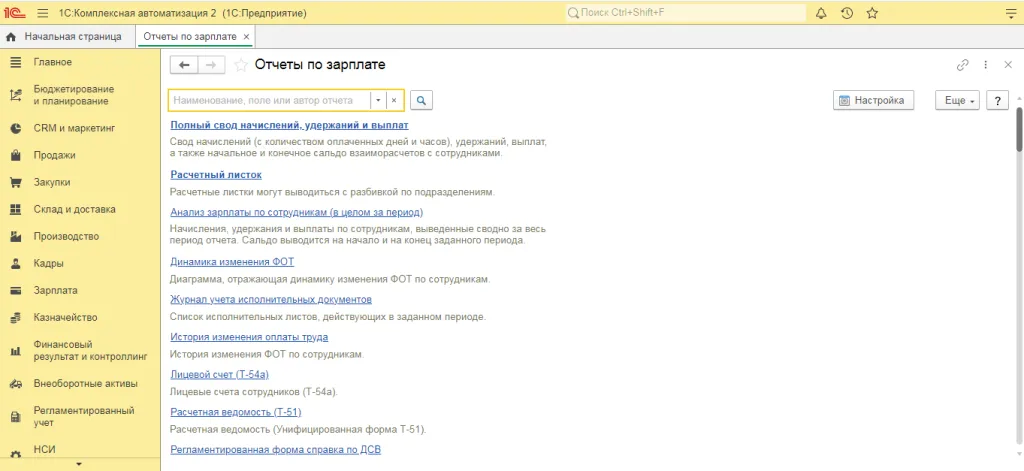Click the Кадры person icon

tap(16, 264)
